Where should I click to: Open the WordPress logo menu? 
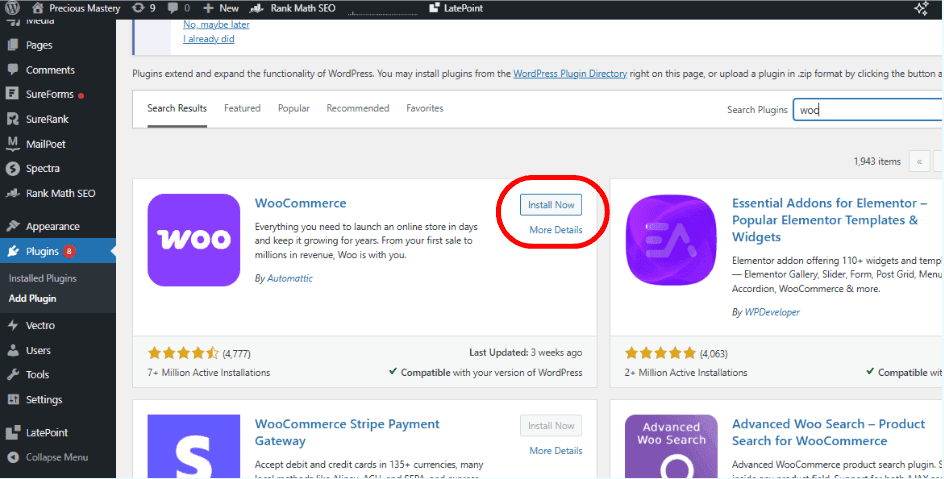(x=12, y=8)
